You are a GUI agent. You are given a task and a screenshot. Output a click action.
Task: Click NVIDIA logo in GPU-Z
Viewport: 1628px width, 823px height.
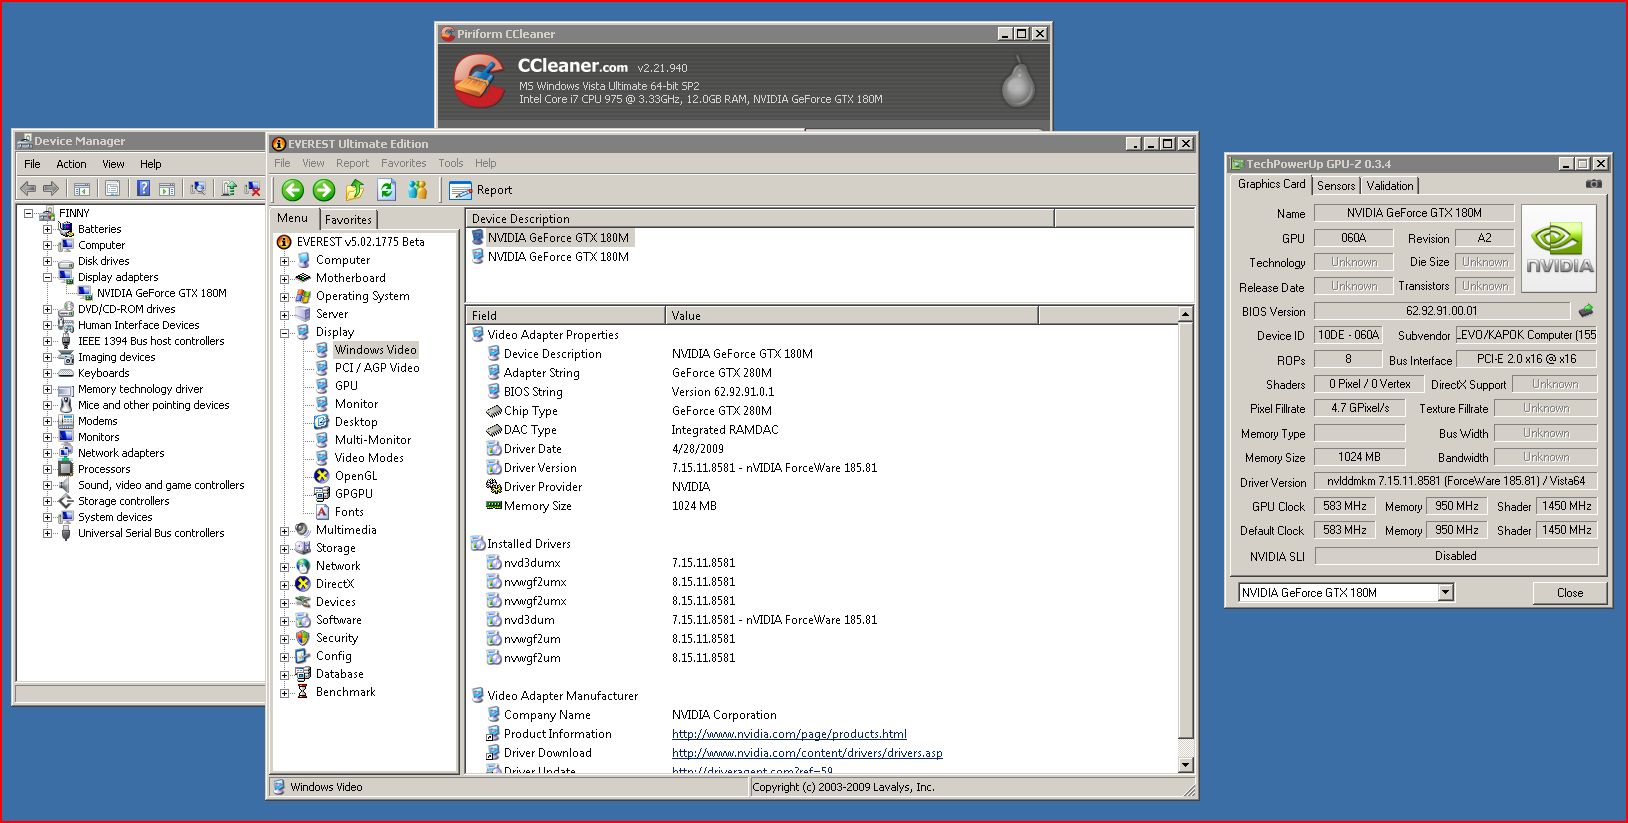pos(1559,248)
